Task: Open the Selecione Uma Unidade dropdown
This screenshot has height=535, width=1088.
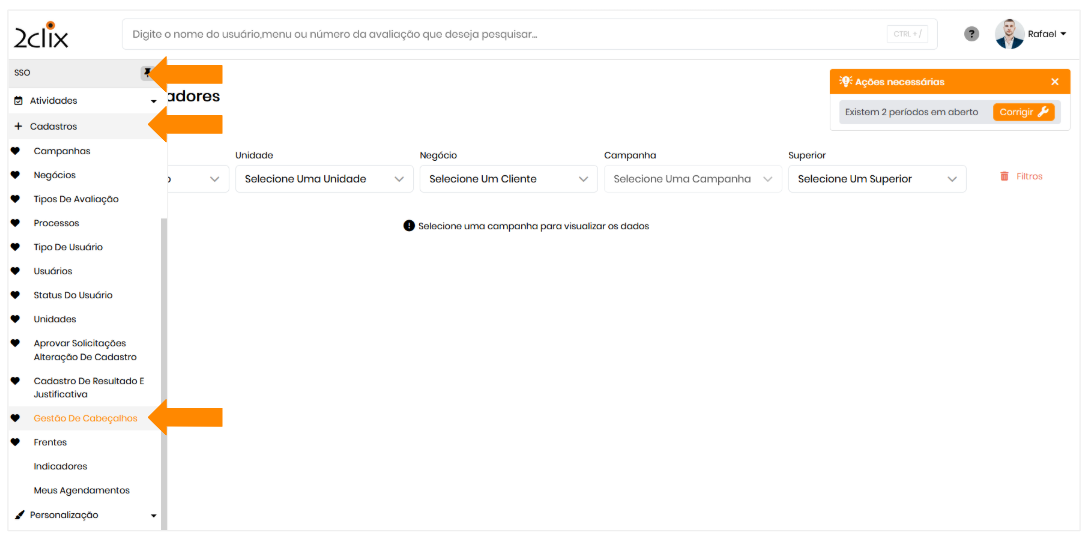Action: tap(323, 179)
